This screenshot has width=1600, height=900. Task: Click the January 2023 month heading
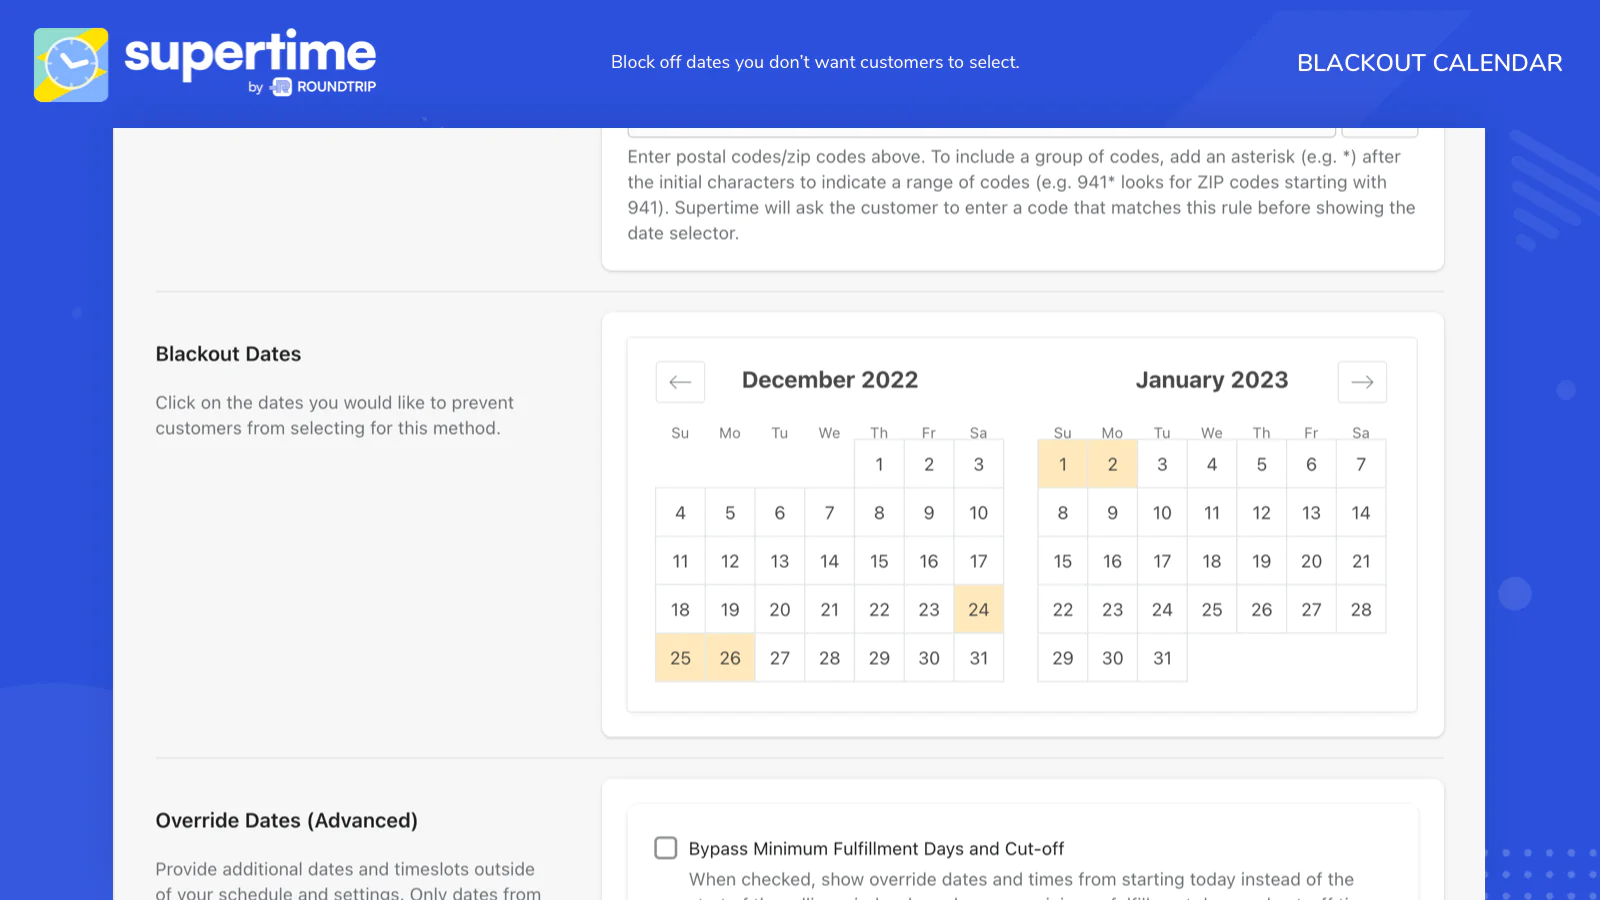click(1212, 380)
